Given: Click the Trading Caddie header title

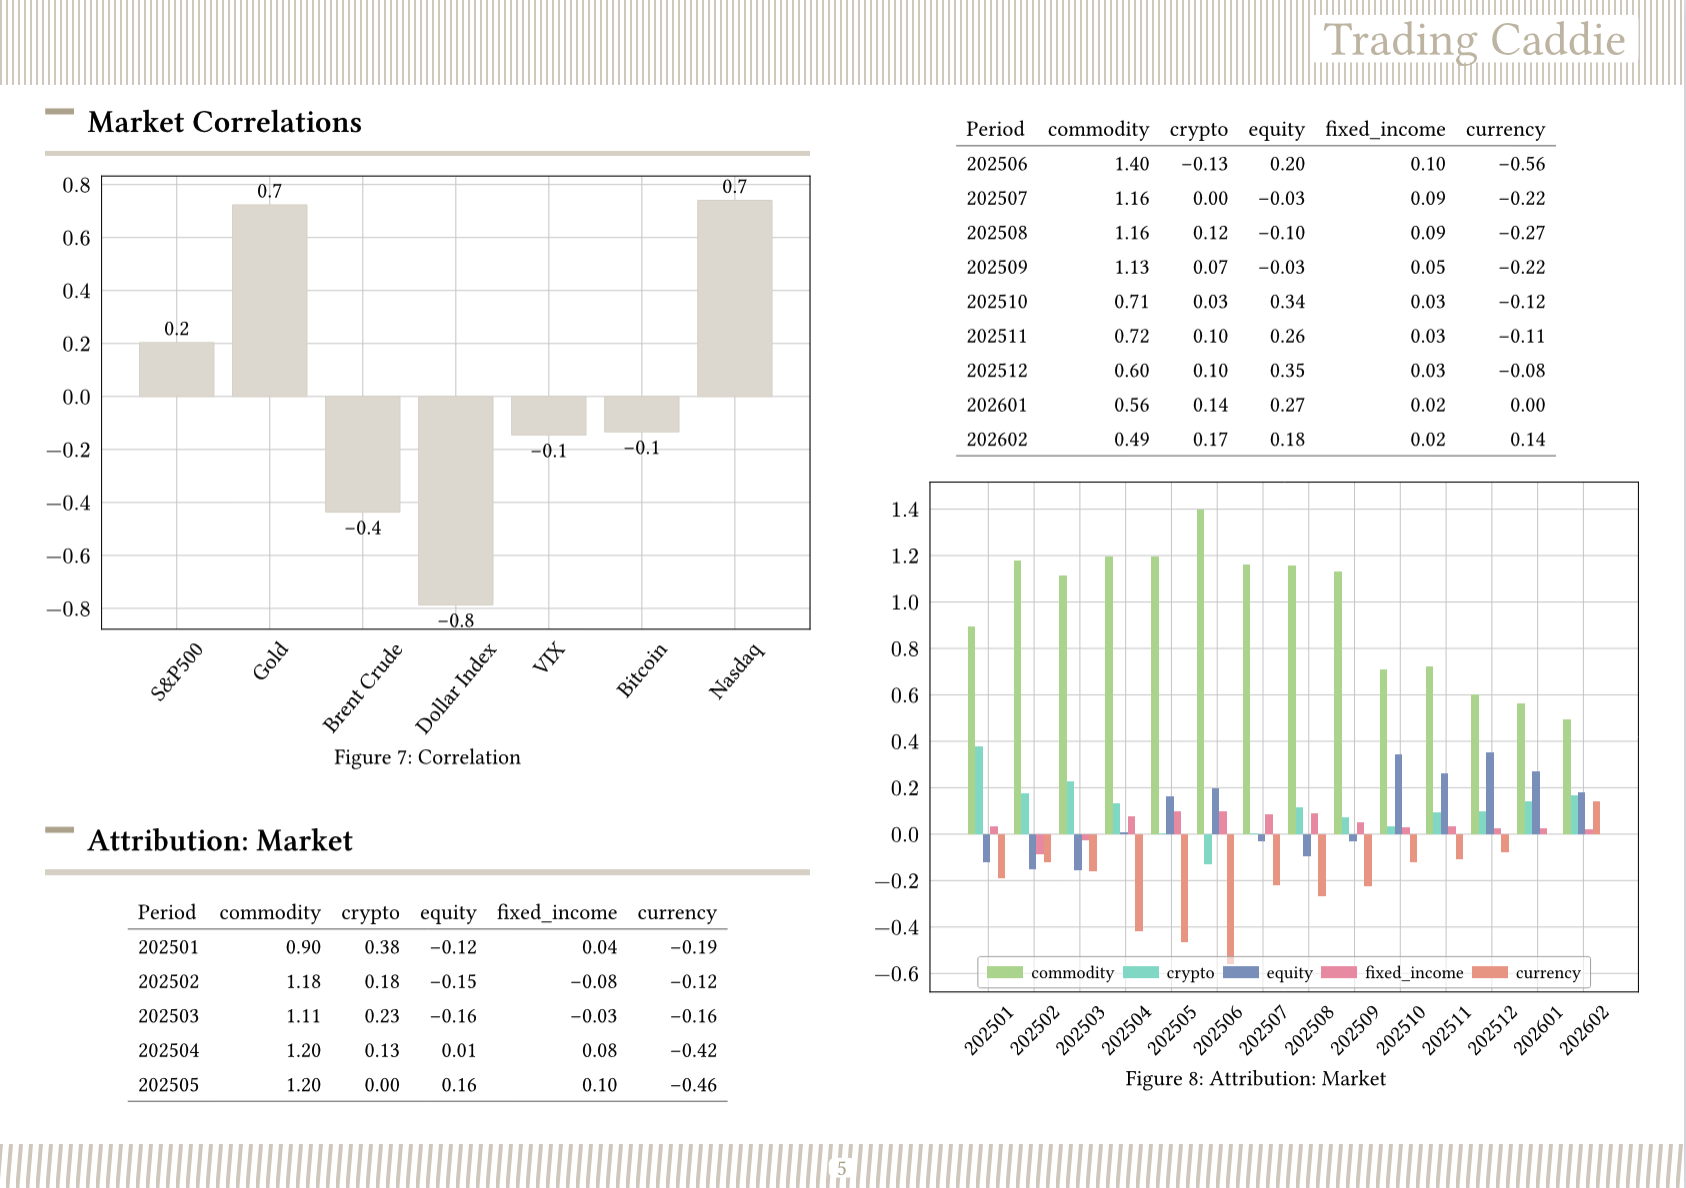Looking at the screenshot, I should (x=1474, y=40).
